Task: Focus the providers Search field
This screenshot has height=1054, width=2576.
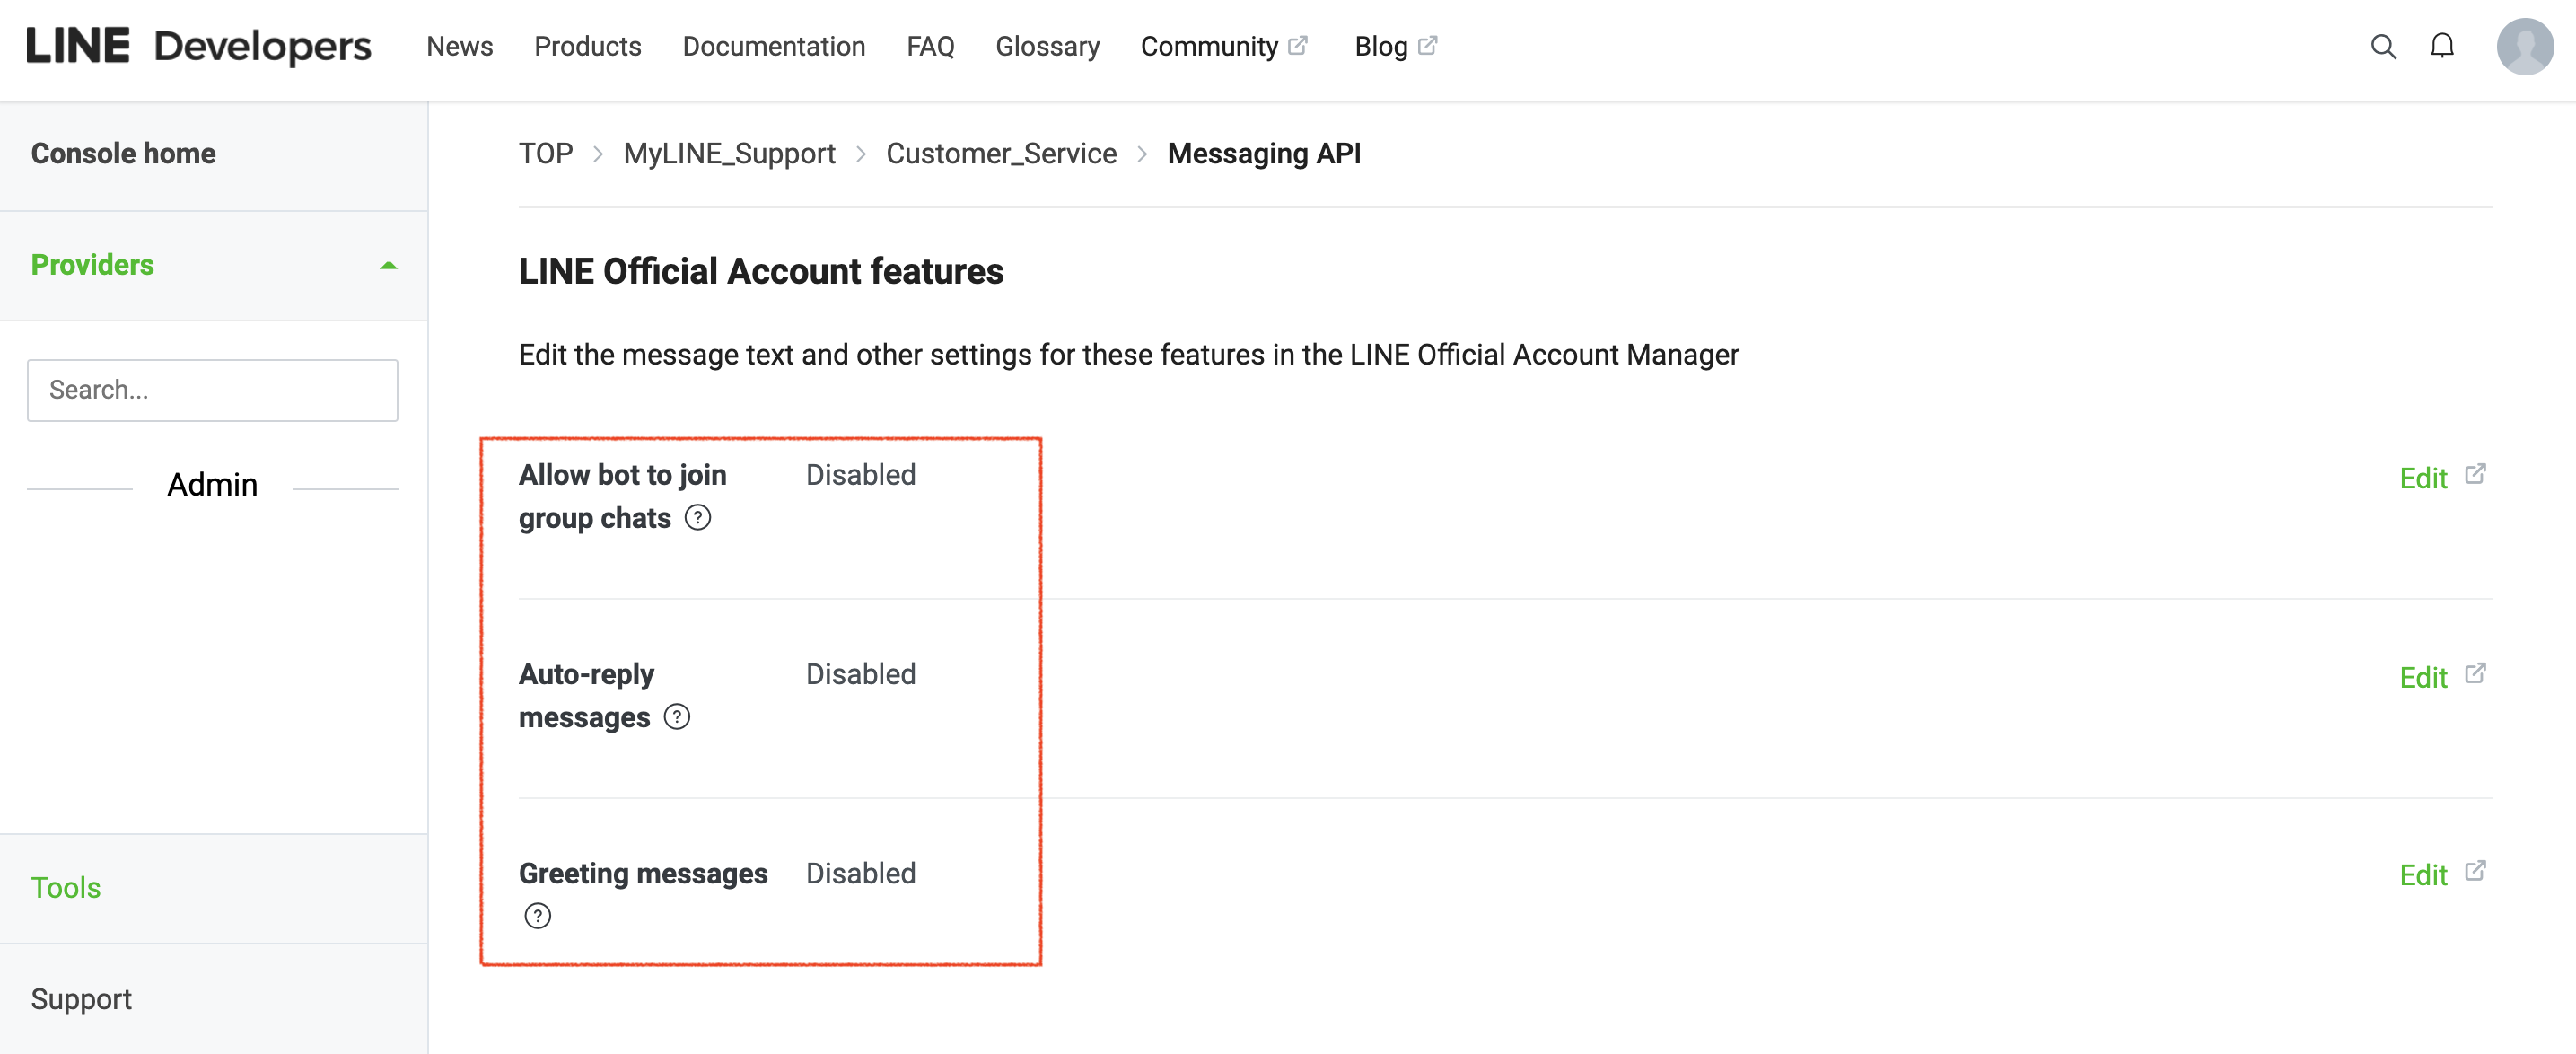Action: 212,390
